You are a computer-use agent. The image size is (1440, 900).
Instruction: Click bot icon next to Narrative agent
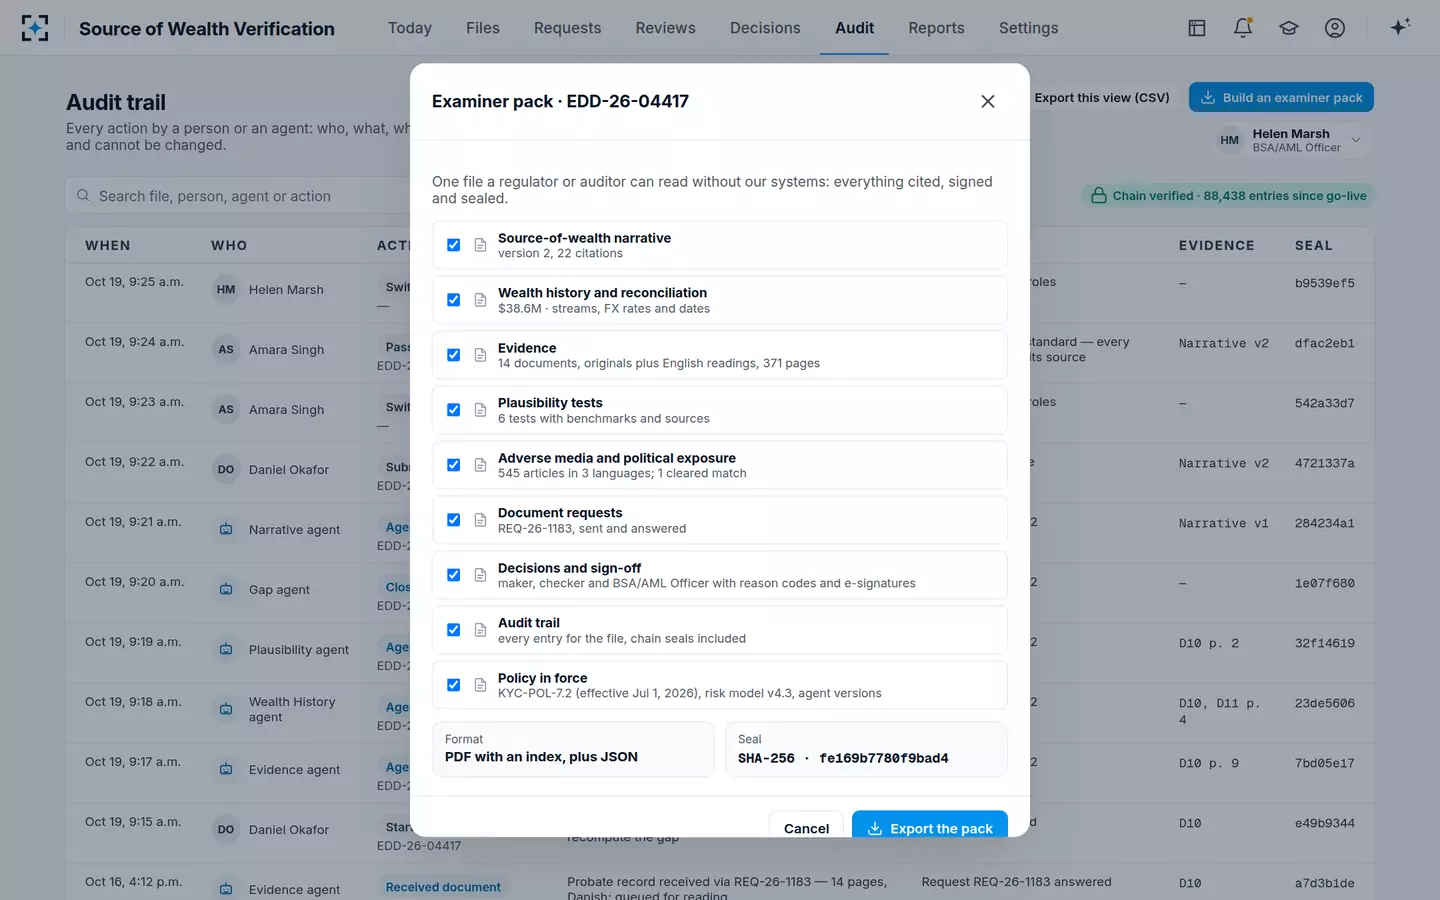pyautogui.click(x=226, y=529)
